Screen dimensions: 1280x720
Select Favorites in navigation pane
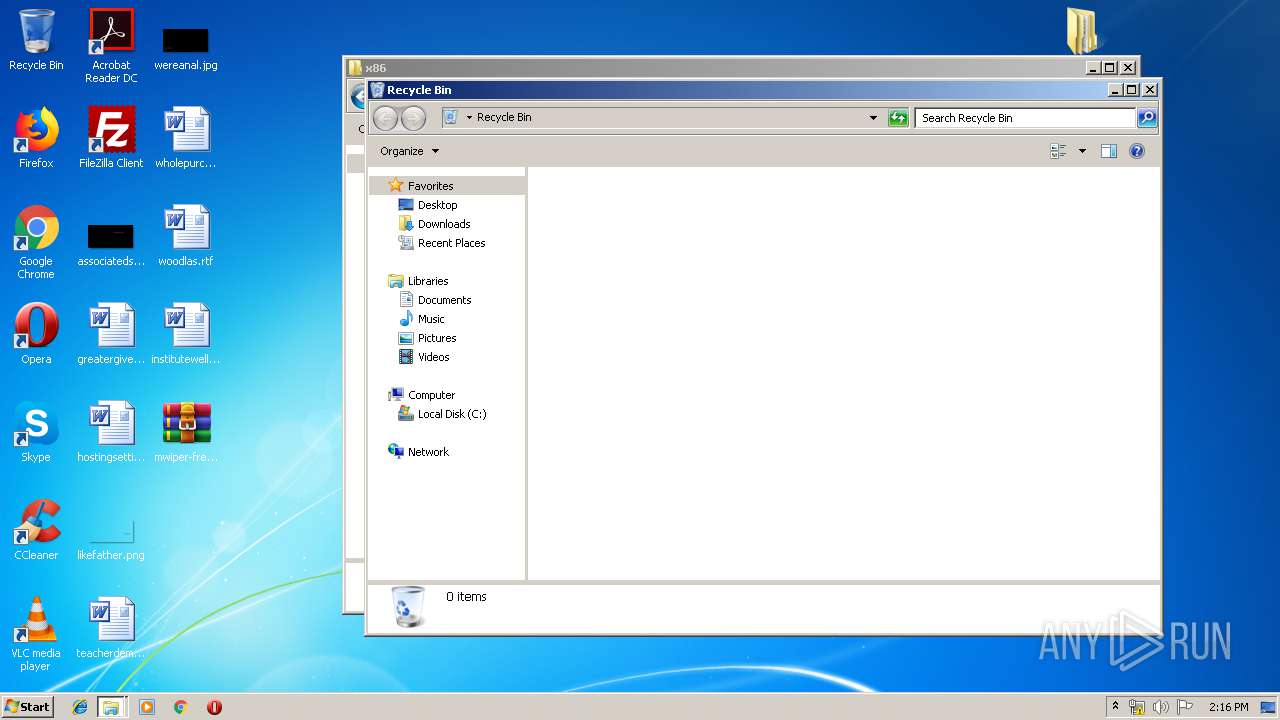[430, 186]
